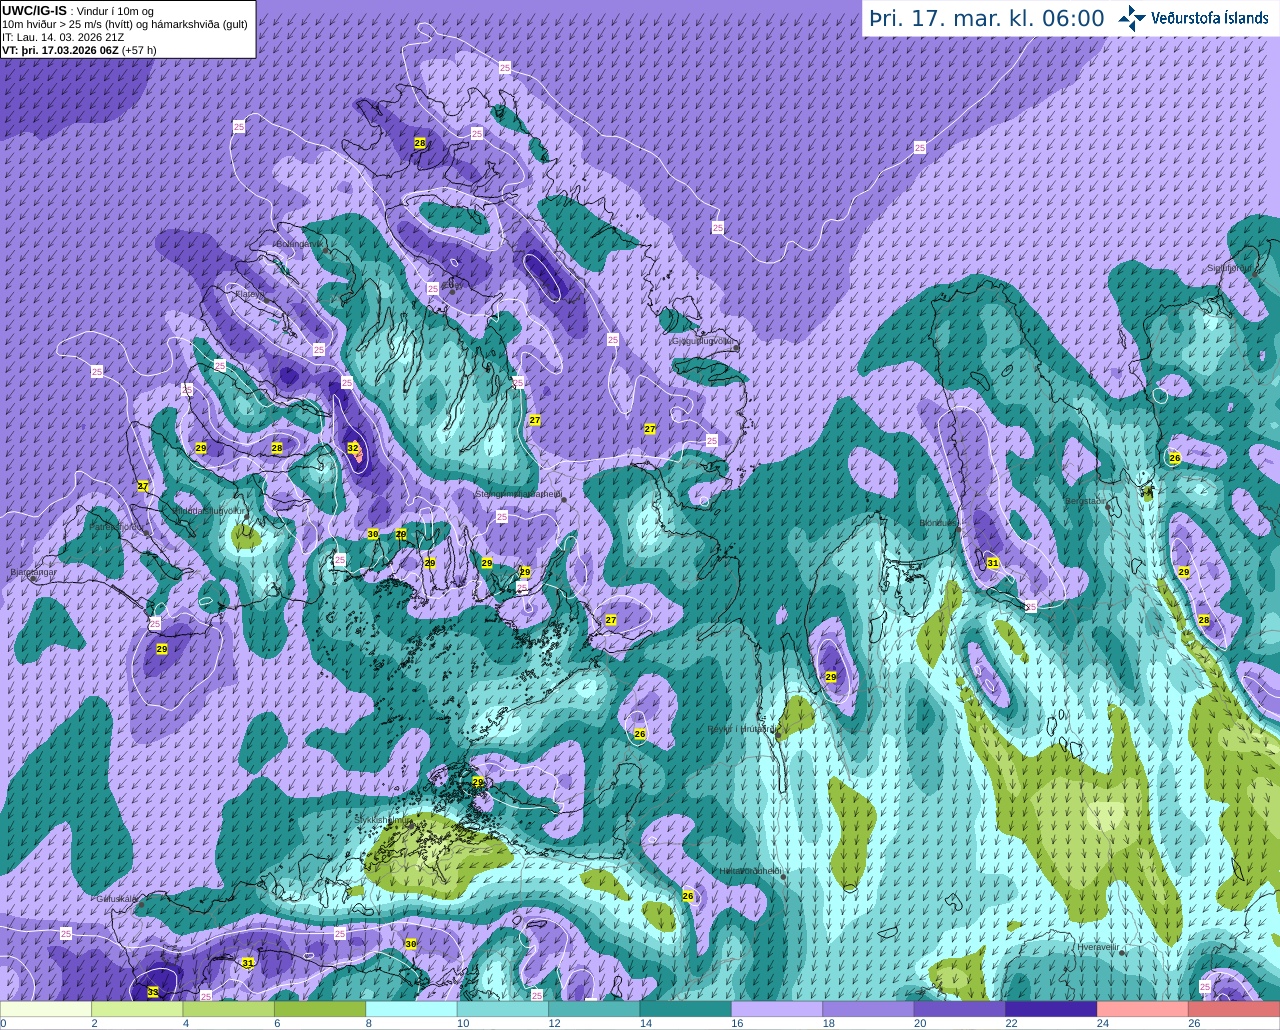Click the Gjögurflugvöllur station label
Viewport: 1280px width, 1030px height.
703,340
